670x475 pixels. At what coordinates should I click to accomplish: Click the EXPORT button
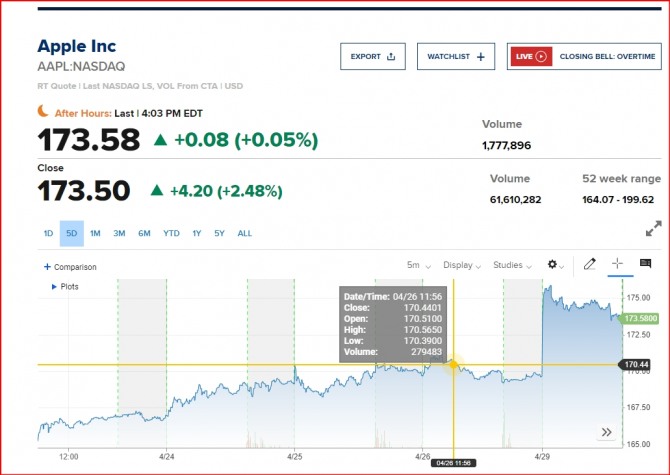tap(372, 57)
